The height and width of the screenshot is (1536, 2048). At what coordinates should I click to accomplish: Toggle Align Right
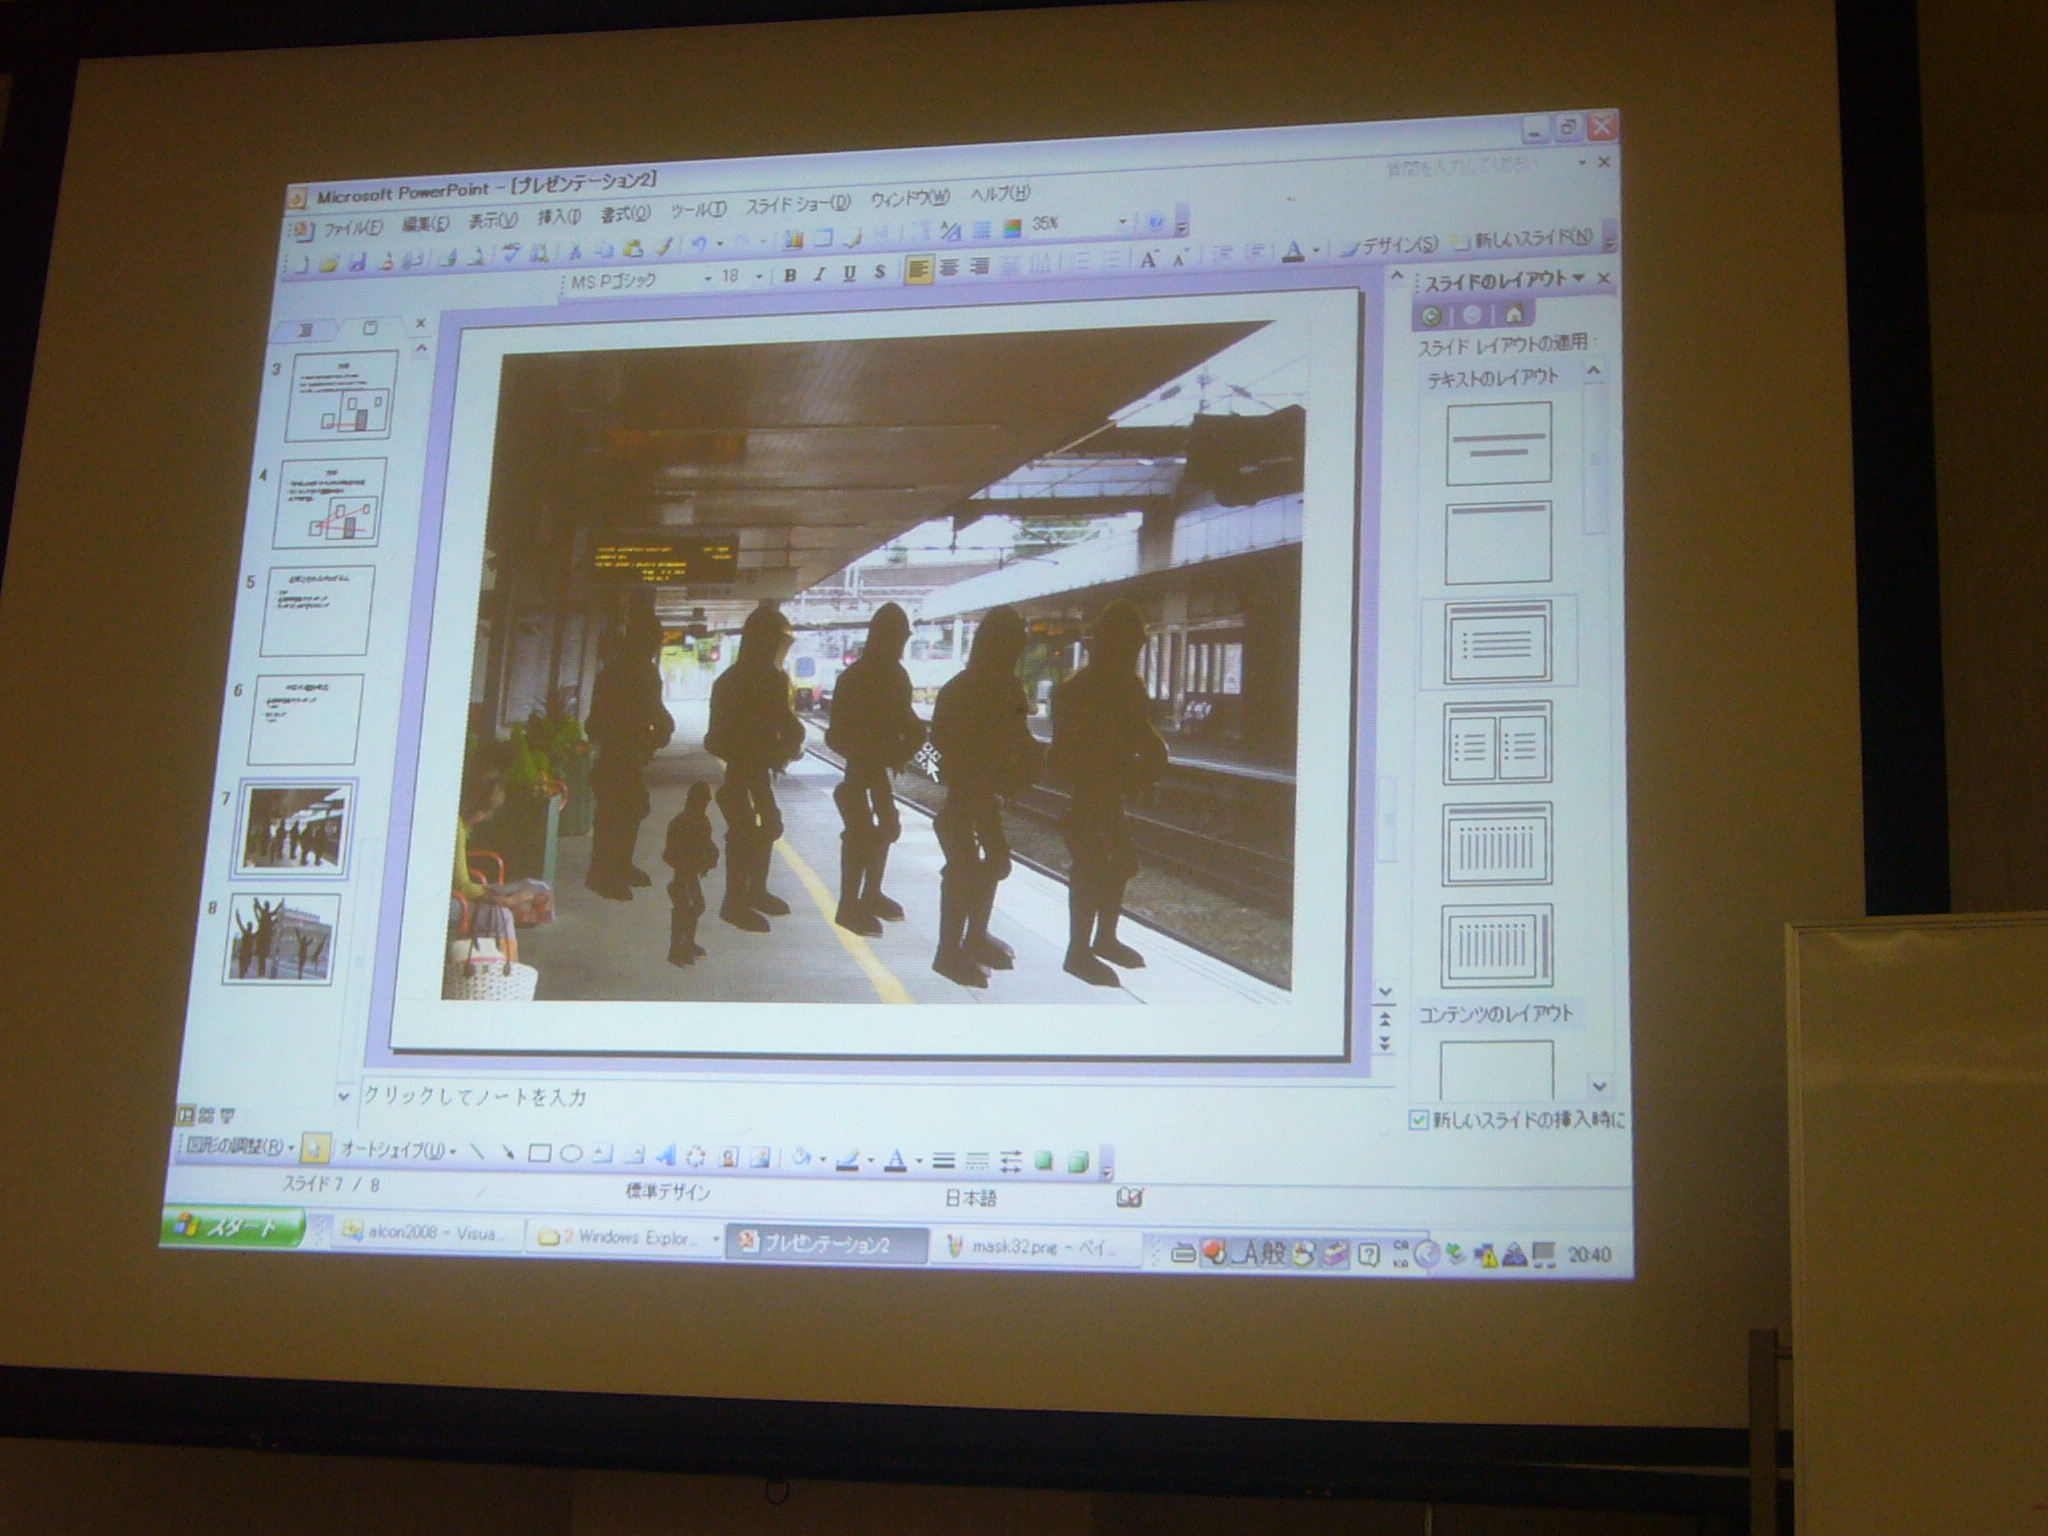coord(981,266)
